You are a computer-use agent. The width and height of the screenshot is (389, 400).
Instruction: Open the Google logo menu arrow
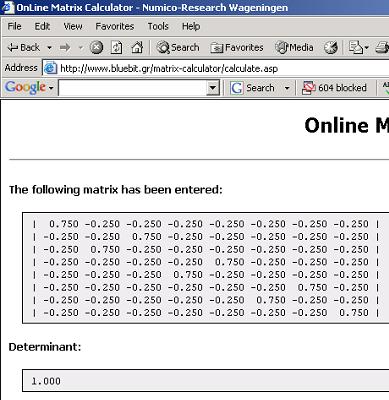coord(51,88)
